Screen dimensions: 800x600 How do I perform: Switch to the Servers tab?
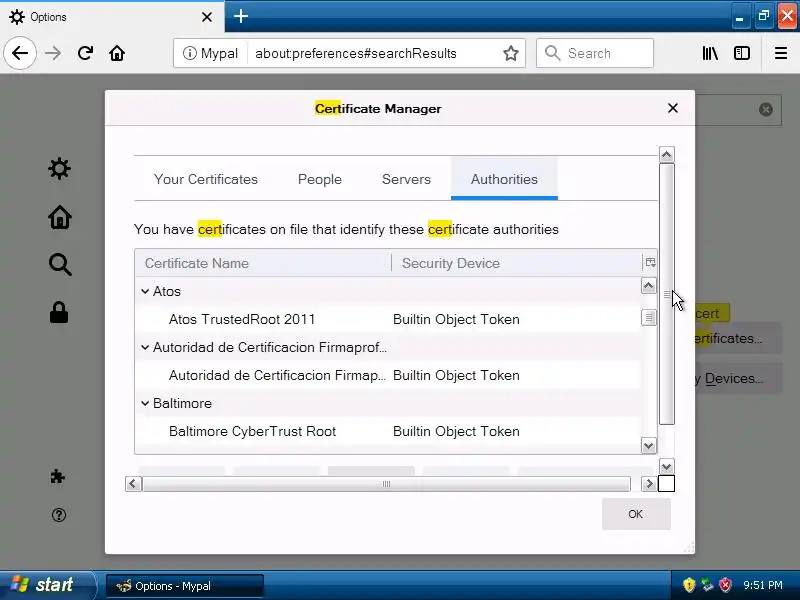click(406, 179)
